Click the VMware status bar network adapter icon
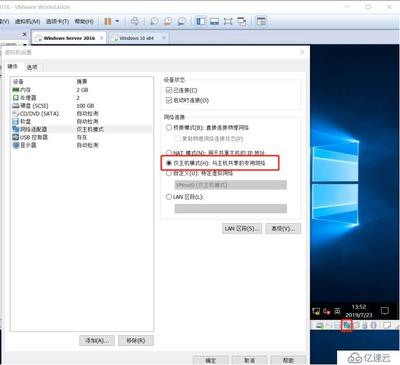400x365 pixels. point(347,325)
